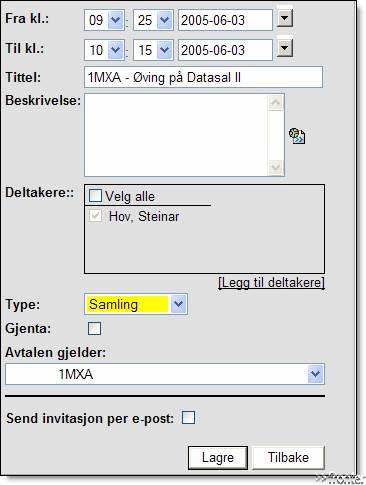366x485 pixels.
Task: Click the description box scroll down arrow
Action: click(x=276, y=167)
